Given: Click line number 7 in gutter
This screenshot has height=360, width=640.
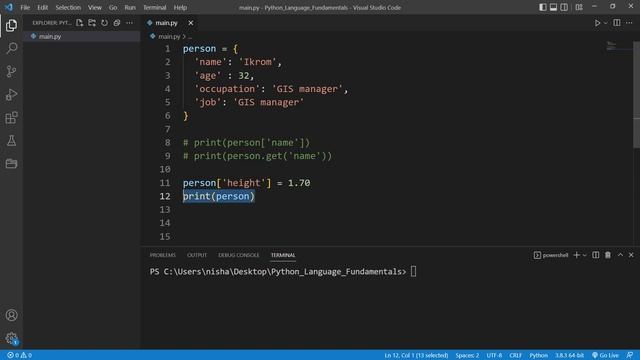Looking at the screenshot, I should [167, 129].
